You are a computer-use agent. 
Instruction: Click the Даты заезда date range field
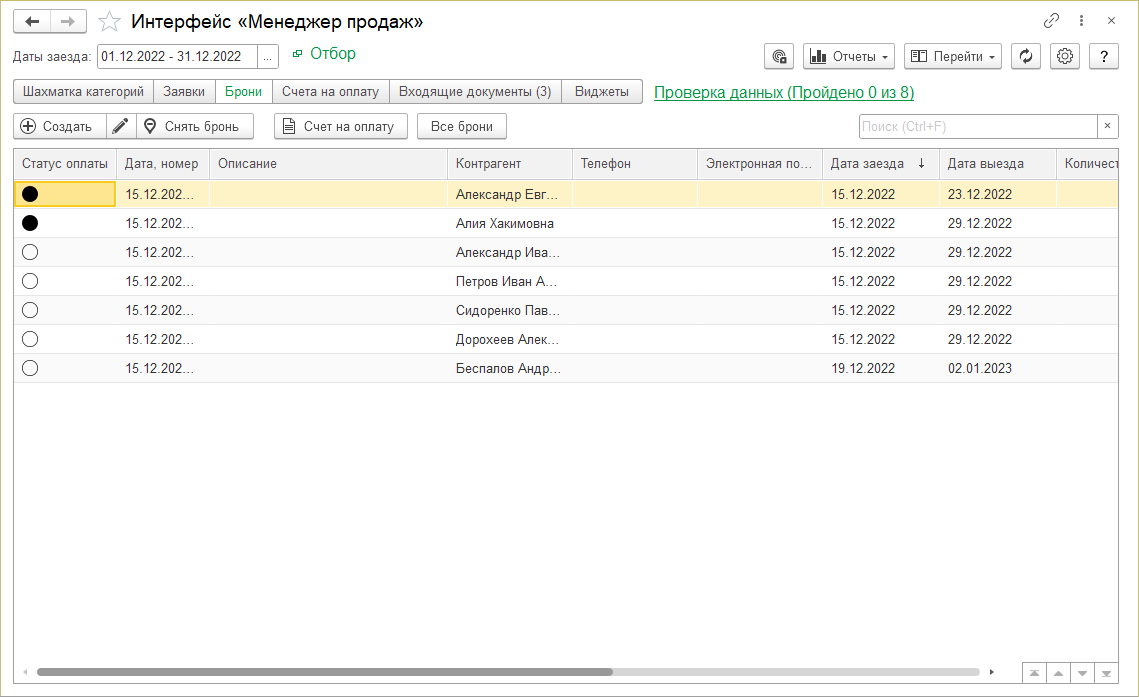[177, 57]
